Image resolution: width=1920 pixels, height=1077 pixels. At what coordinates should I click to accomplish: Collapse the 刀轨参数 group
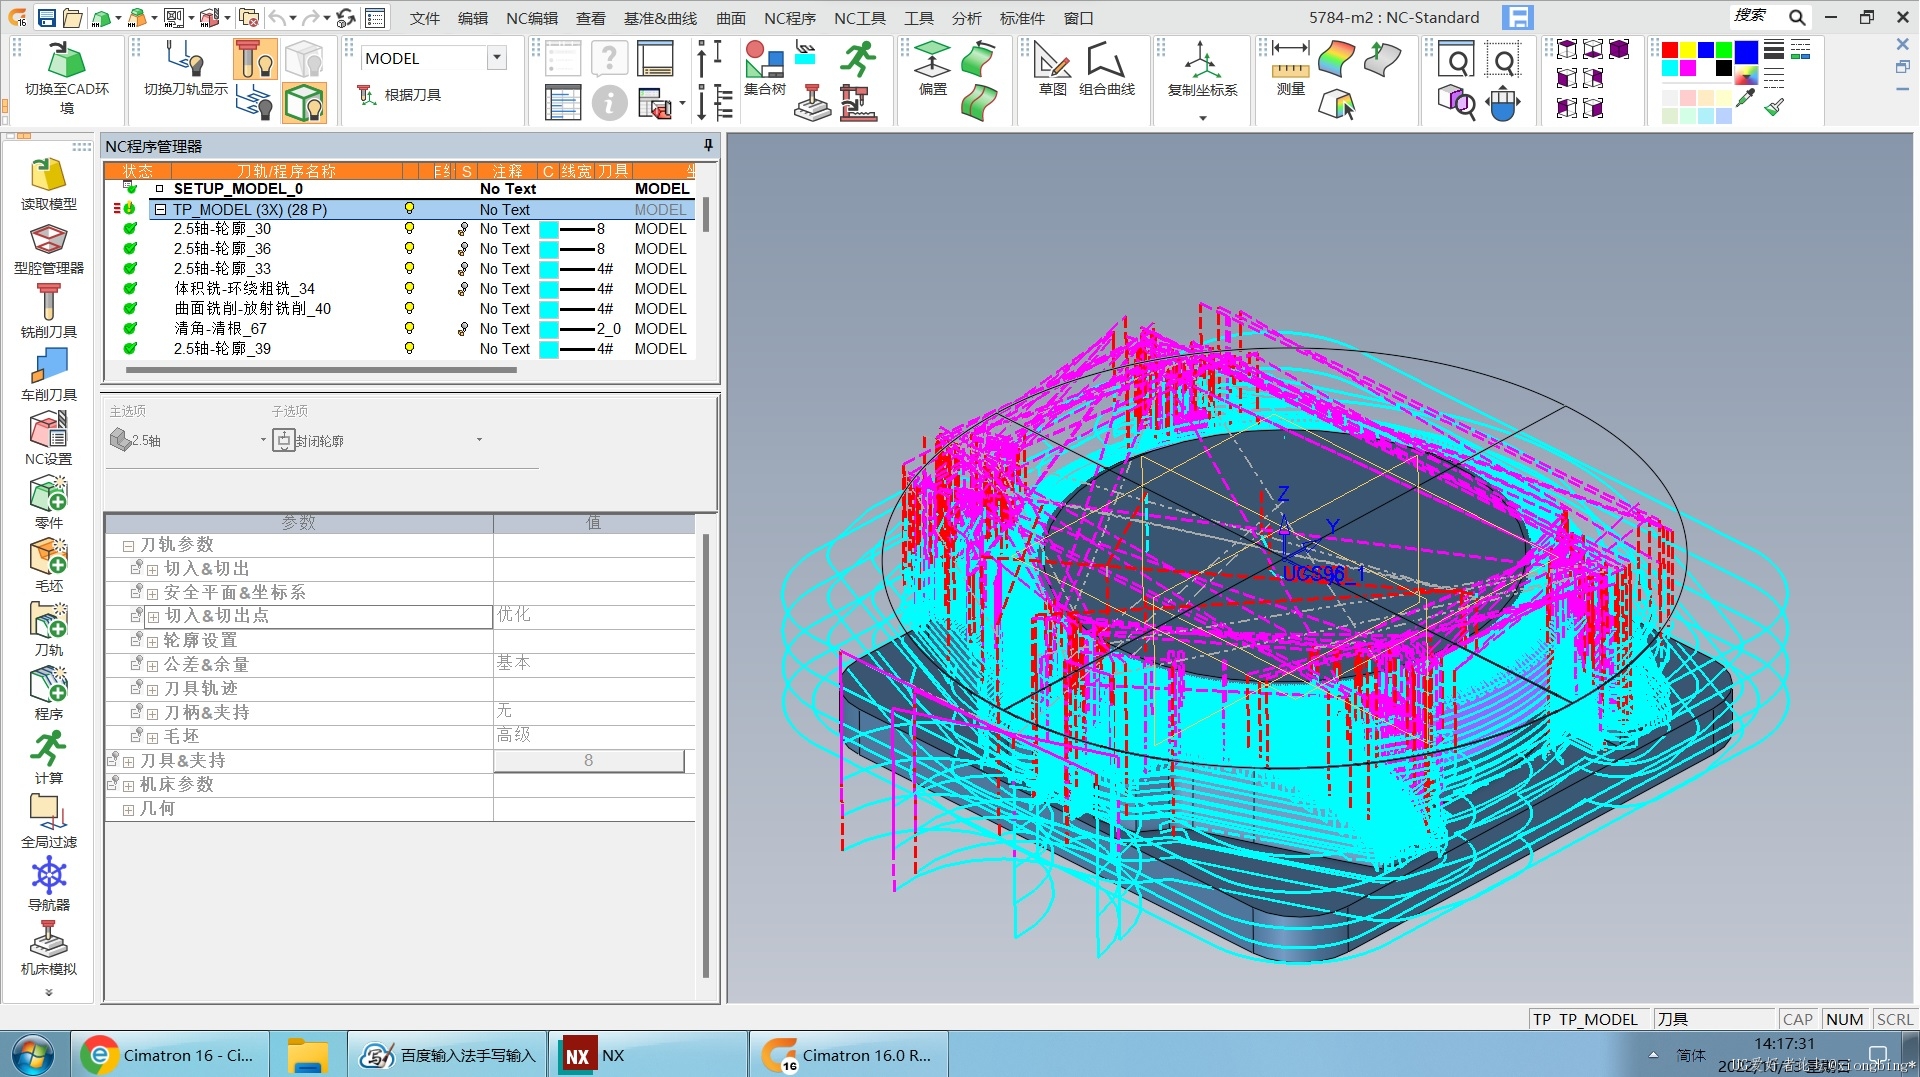(128, 546)
